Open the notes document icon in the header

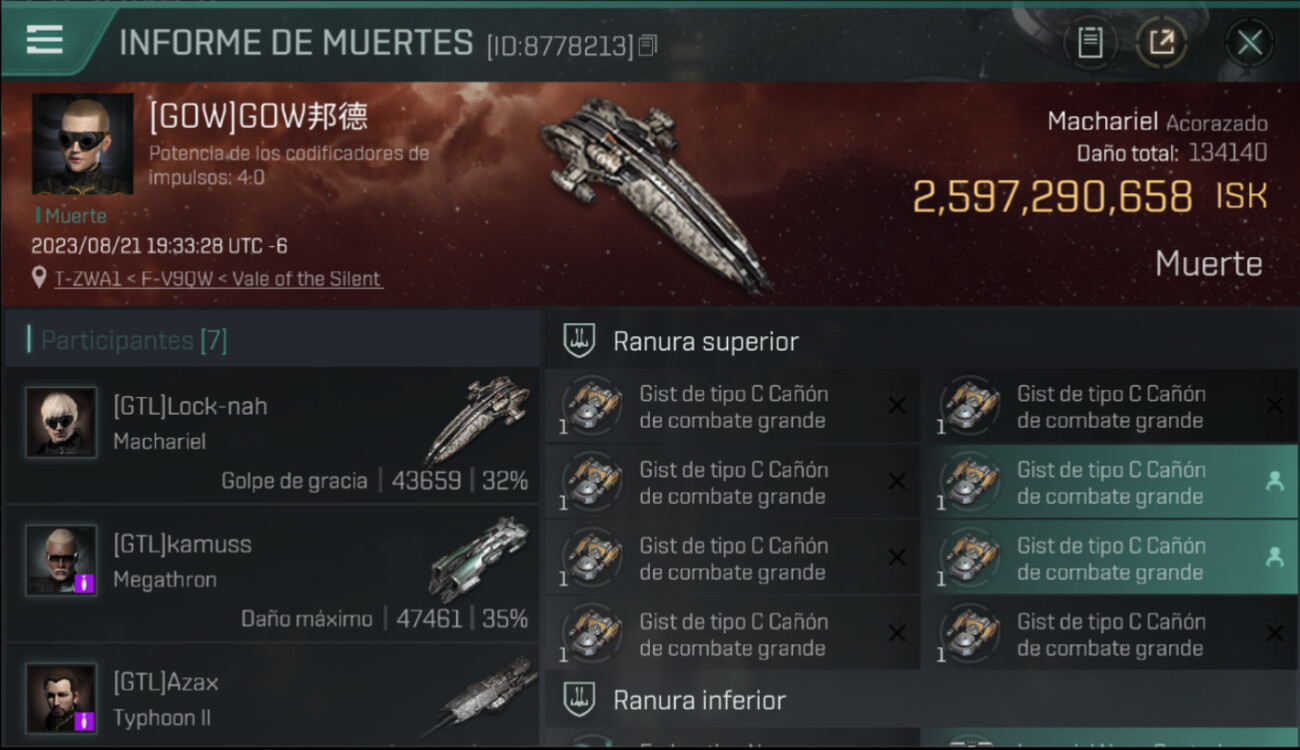1090,42
